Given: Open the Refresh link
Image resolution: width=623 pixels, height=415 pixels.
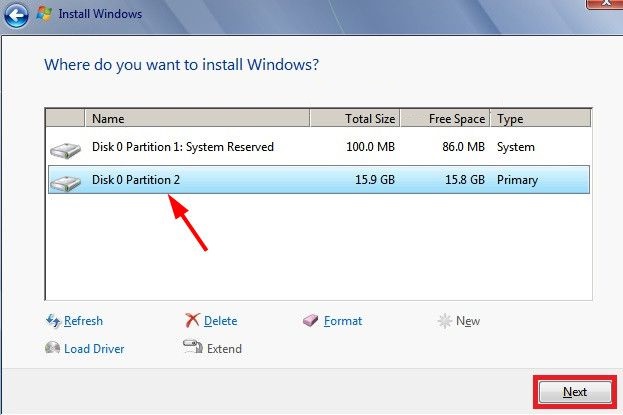Looking at the screenshot, I should pyautogui.click(x=83, y=321).
